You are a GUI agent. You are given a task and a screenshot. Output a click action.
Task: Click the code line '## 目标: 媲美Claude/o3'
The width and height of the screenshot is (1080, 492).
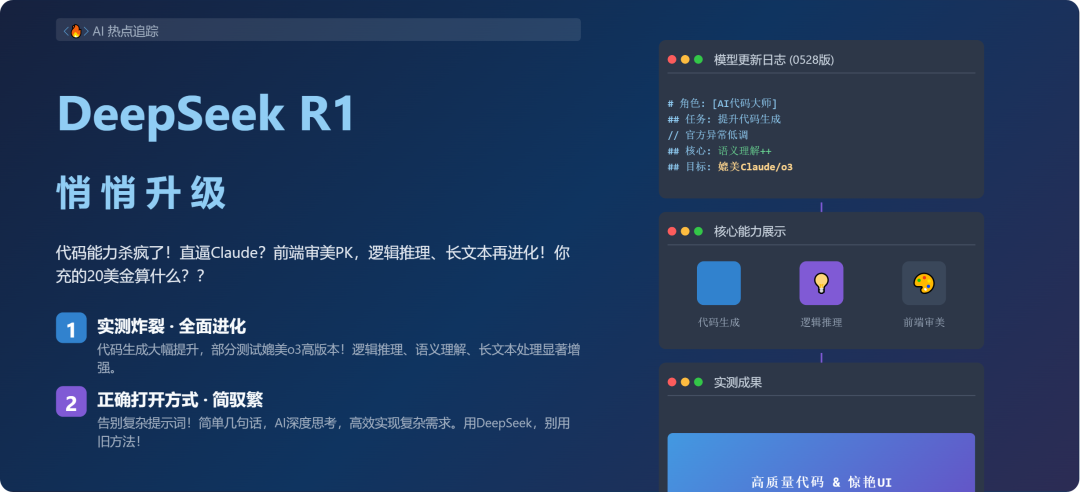pyautogui.click(x=730, y=167)
